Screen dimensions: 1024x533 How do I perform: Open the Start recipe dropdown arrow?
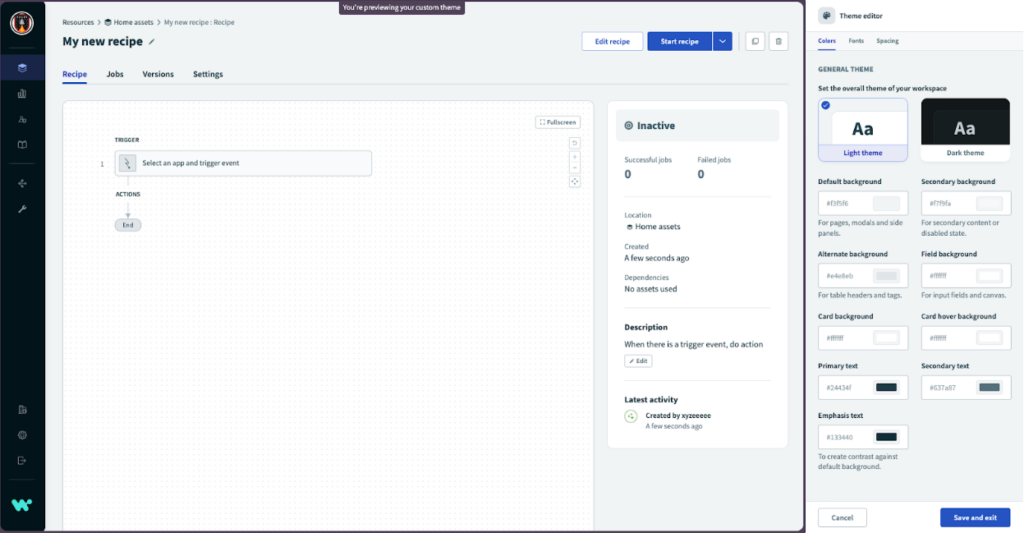click(x=722, y=41)
